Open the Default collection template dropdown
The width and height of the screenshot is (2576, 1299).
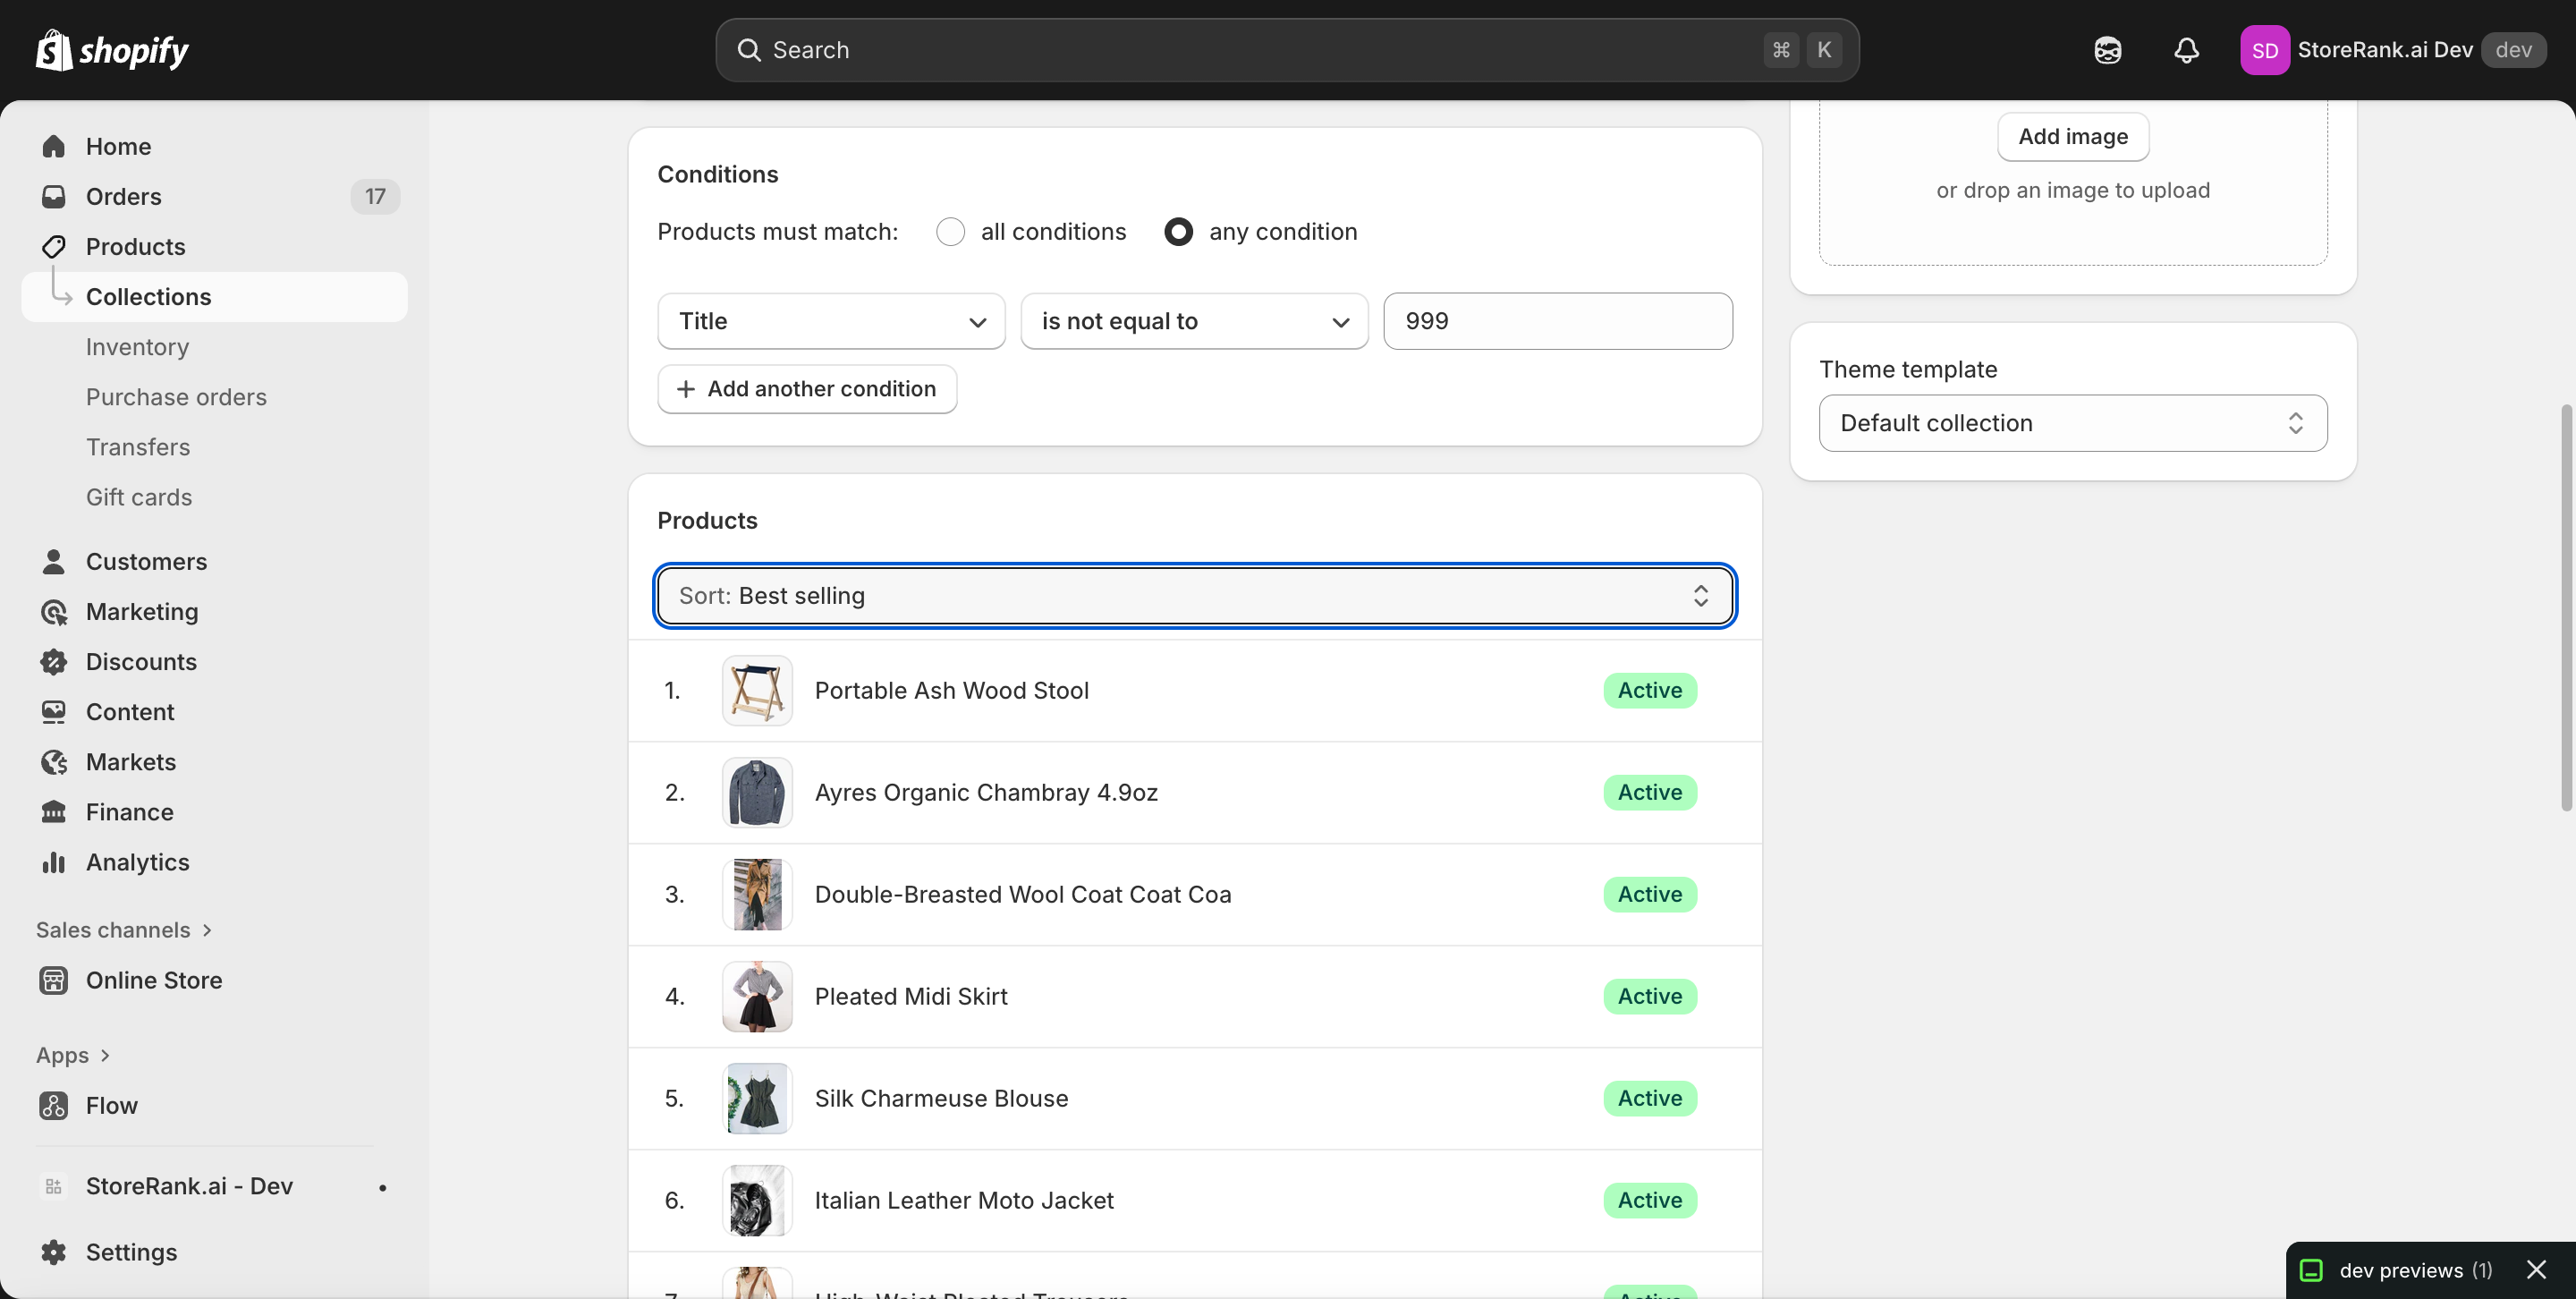[2072, 423]
